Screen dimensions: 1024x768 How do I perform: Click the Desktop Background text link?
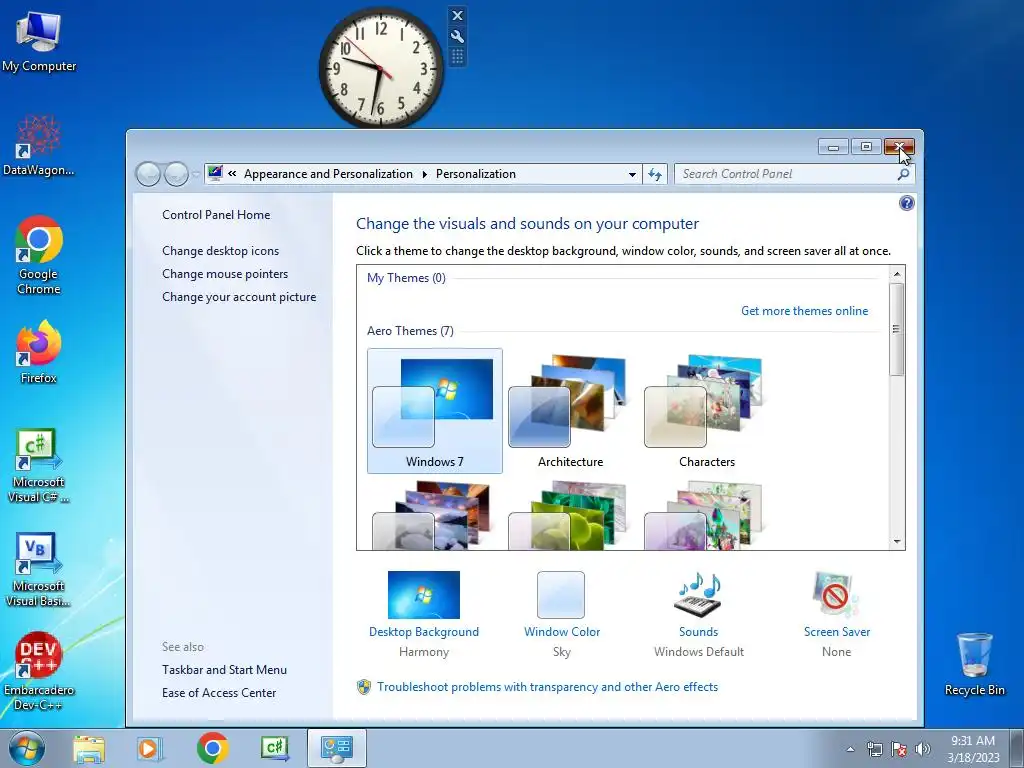click(x=424, y=632)
